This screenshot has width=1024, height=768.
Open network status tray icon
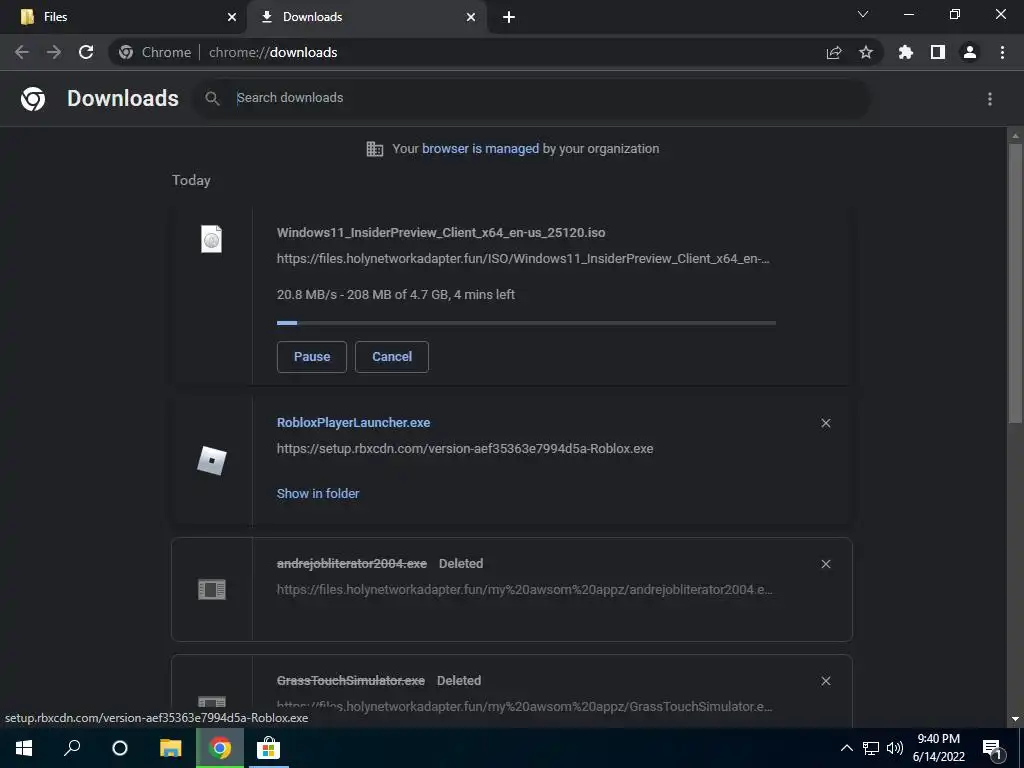[871, 748]
